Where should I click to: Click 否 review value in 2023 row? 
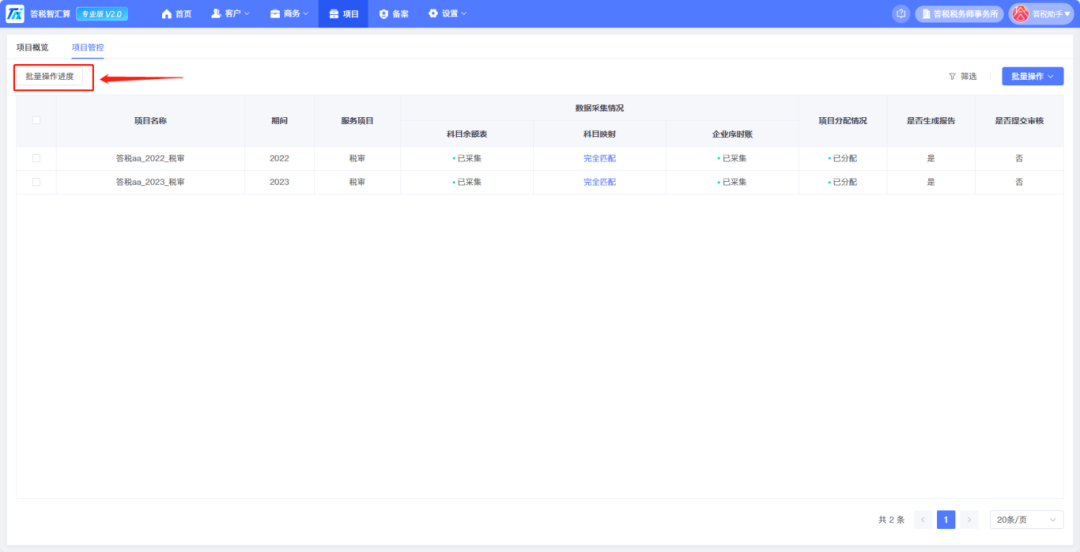coord(1019,182)
